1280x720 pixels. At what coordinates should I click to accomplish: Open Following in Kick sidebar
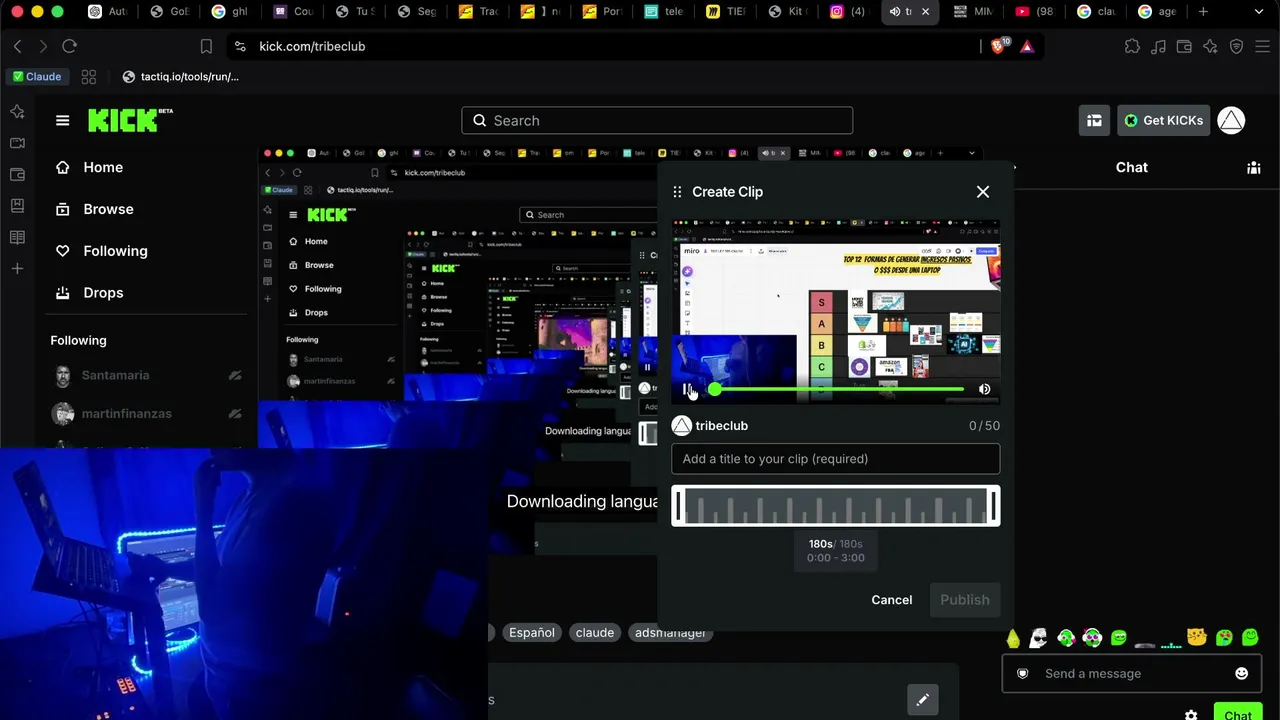click(101, 251)
